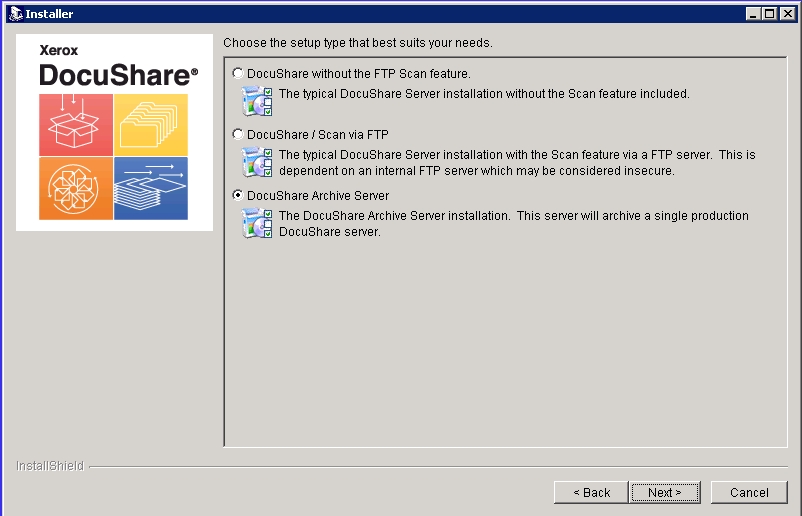Image resolution: width=802 pixels, height=516 pixels.
Task: Click the description 'The typical DocuShare Server installation without the Scan feature included.'
Action: [x=484, y=94]
